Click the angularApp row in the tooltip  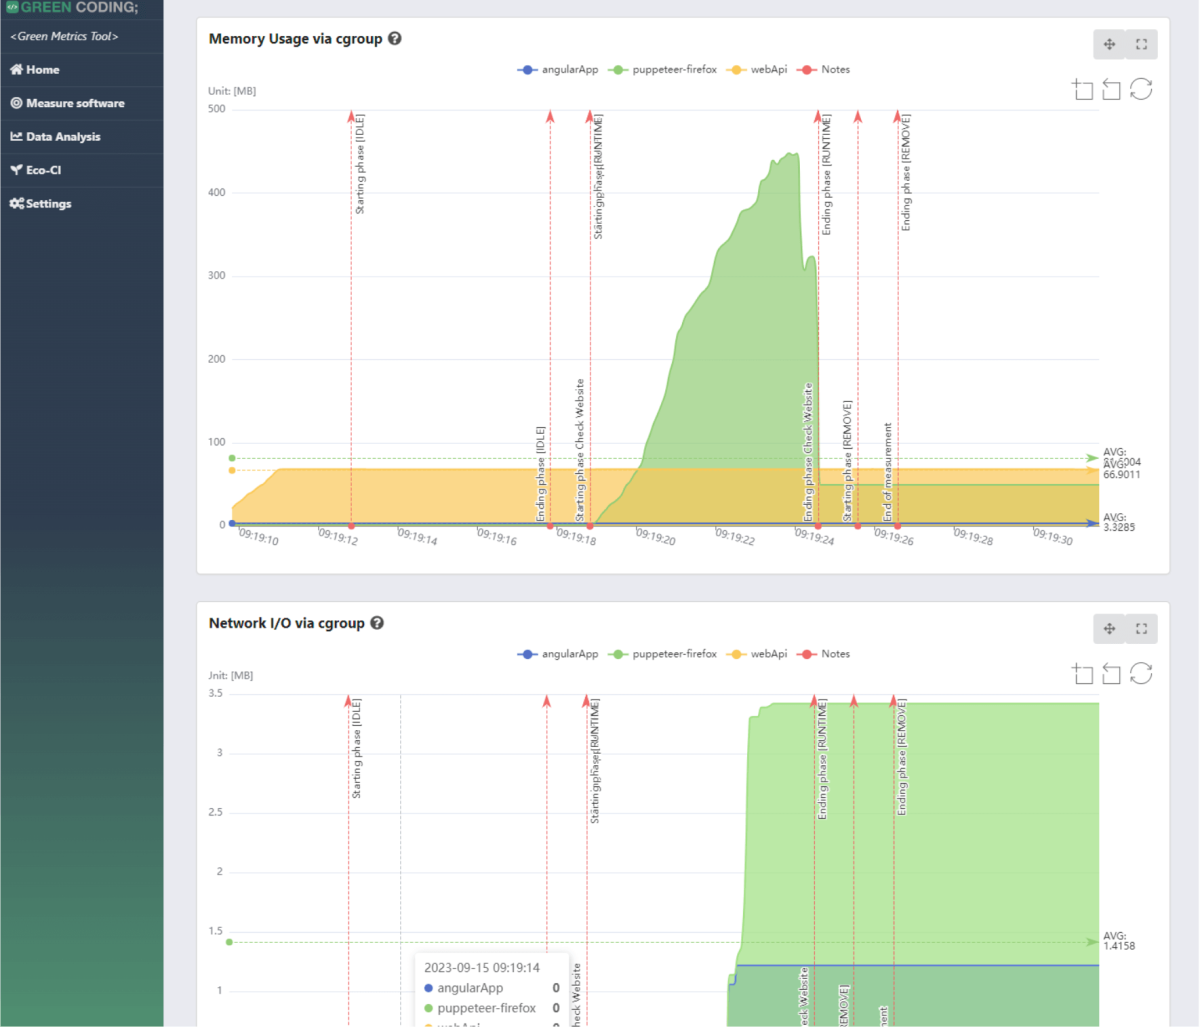click(x=492, y=988)
